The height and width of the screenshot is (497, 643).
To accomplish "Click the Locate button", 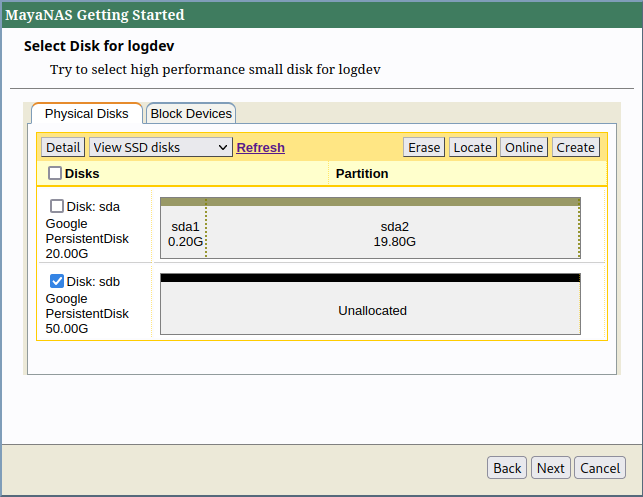I will pos(472,147).
